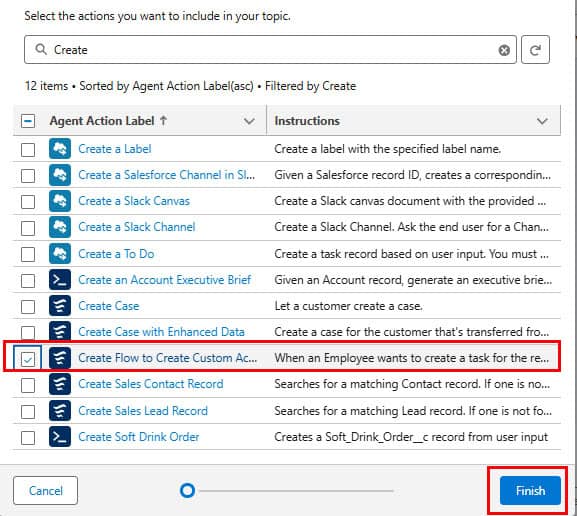Open Create Sales Lead Record link
The width and height of the screenshot is (577, 516).
coord(143,410)
